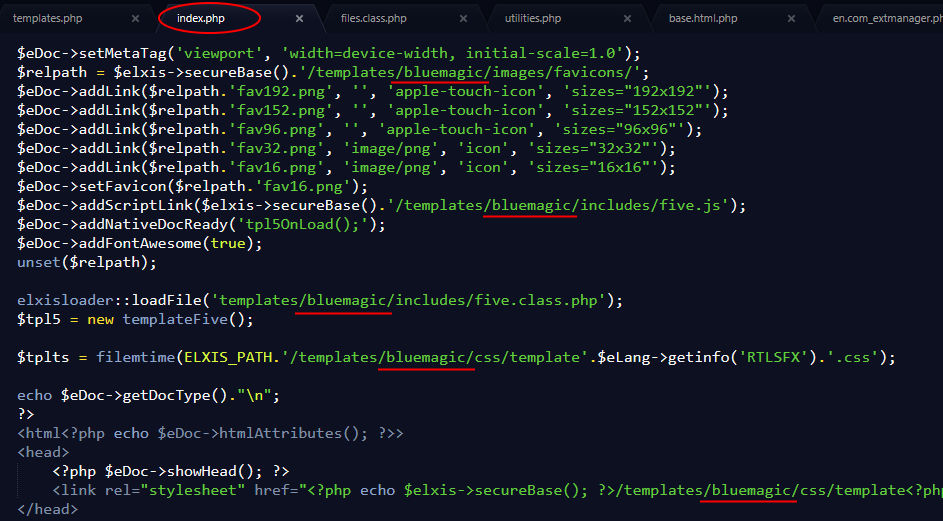943x521 pixels.
Task: Click the addFontAwesome(true) line
Action: coord(140,243)
